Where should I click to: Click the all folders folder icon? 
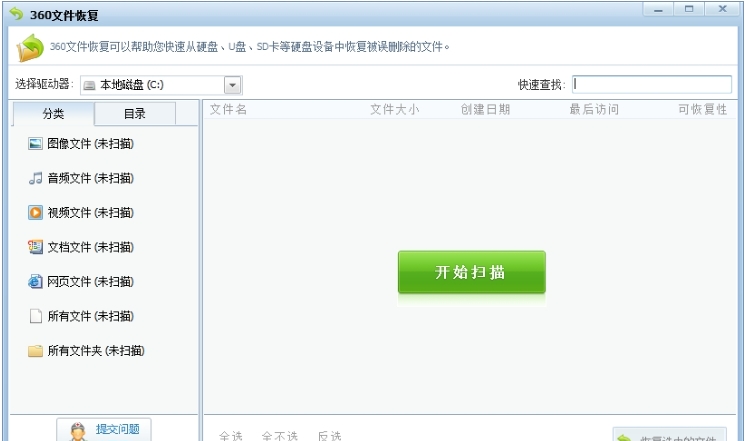[x=35, y=351]
